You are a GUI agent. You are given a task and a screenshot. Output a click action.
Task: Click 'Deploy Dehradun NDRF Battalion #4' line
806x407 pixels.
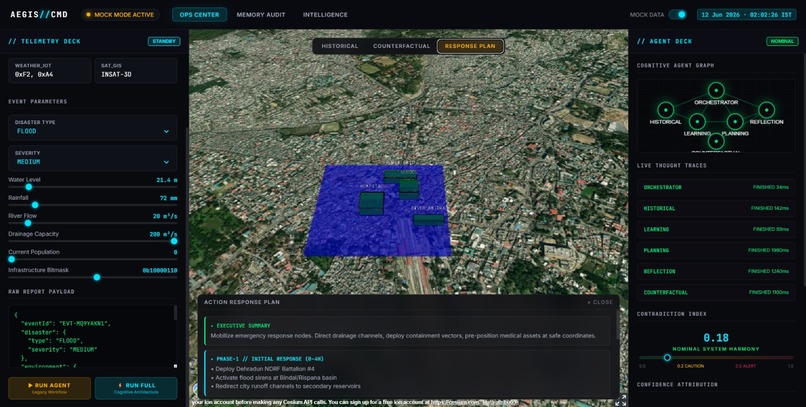coord(263,368)
